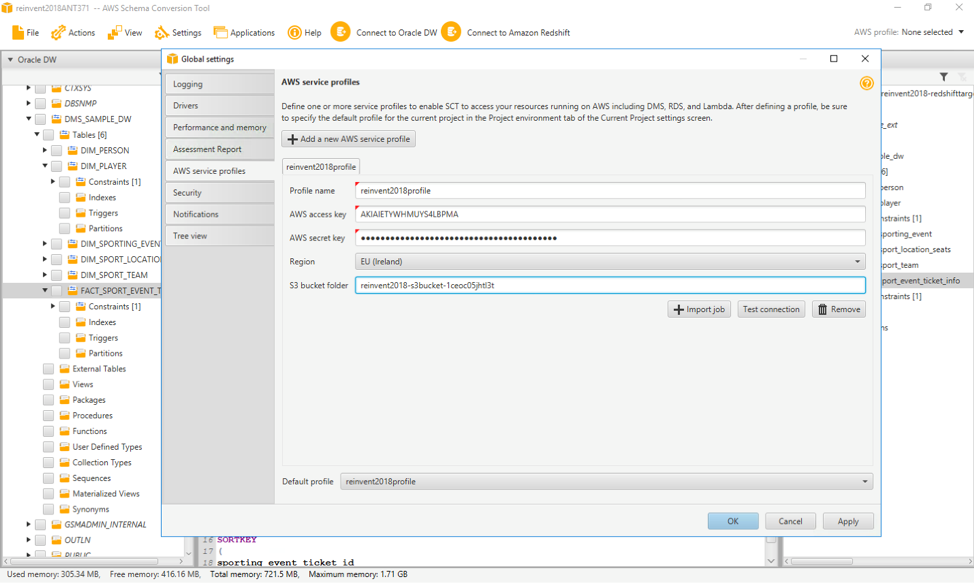Click the View toolbar icon
The width and height of the screenshot is (974, 583).
pyautogui.click(x=114, y=32)
